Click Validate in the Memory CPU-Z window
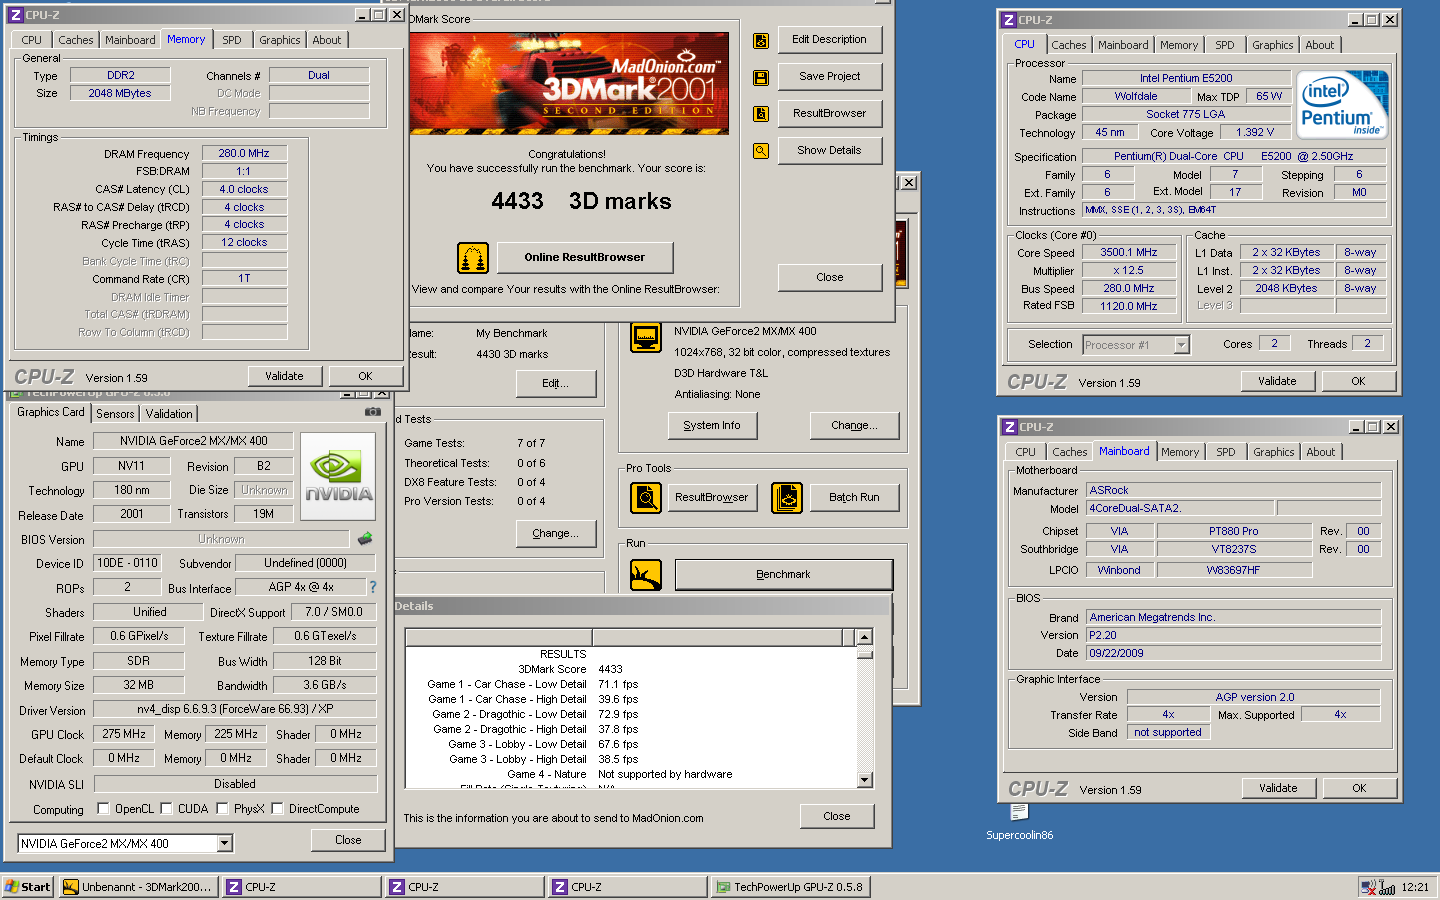The width and height of the screenshot is (1440, 900). point(284,376)
